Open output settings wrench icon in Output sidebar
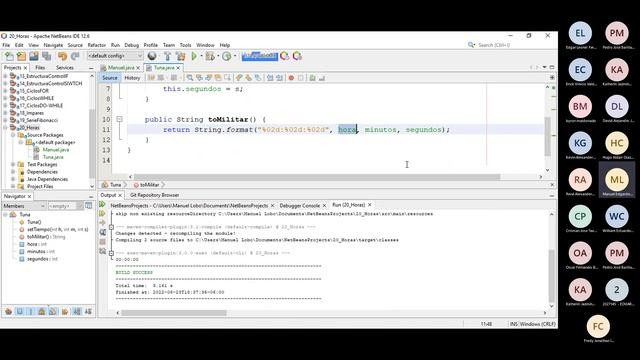The height and width of the screenshot is (360, 640). tap(102, 251)
